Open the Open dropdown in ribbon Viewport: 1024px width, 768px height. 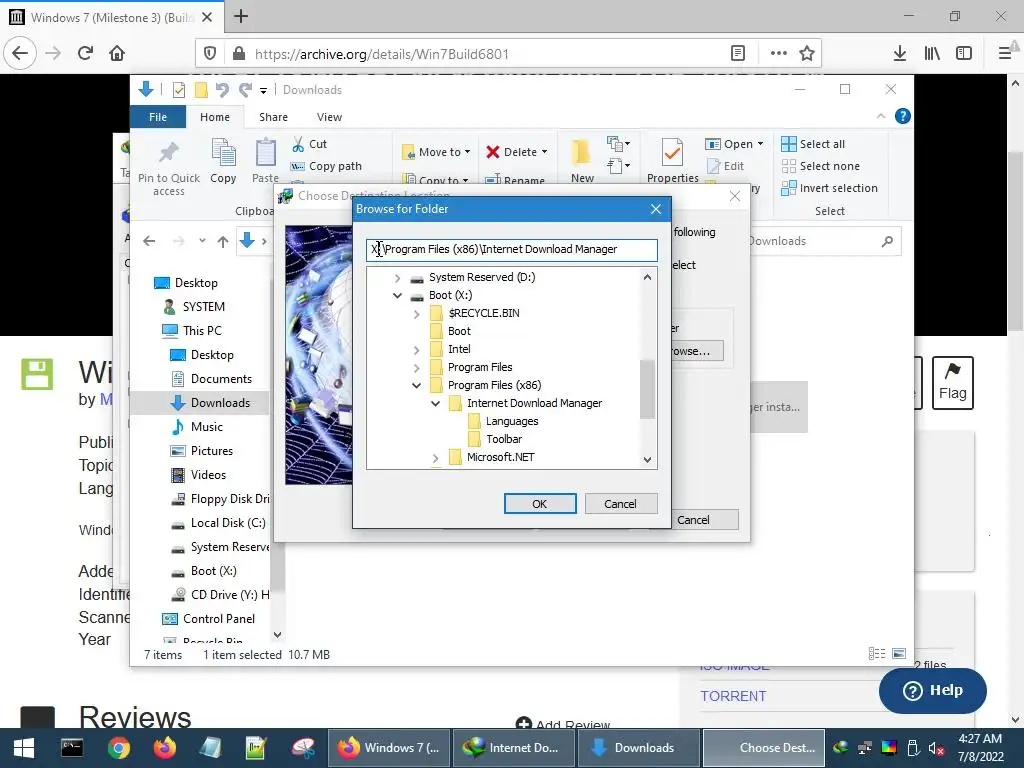(735, 144)
